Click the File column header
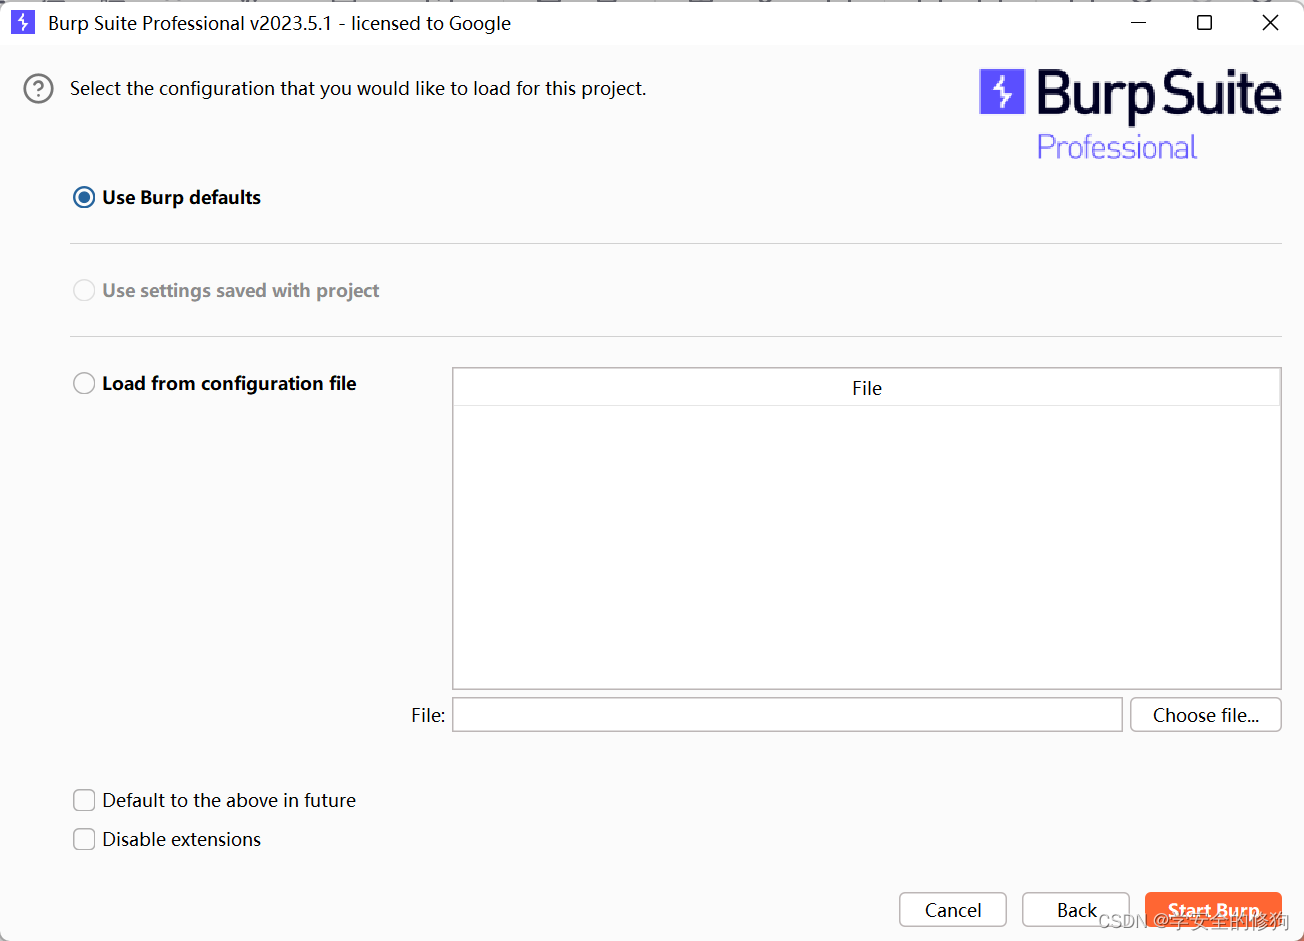 click(x=867, y=388)
